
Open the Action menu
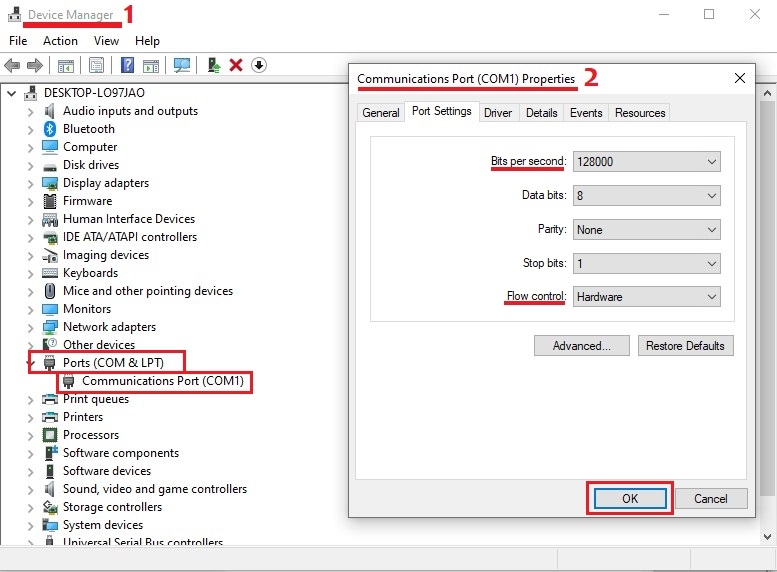point(60,41)
